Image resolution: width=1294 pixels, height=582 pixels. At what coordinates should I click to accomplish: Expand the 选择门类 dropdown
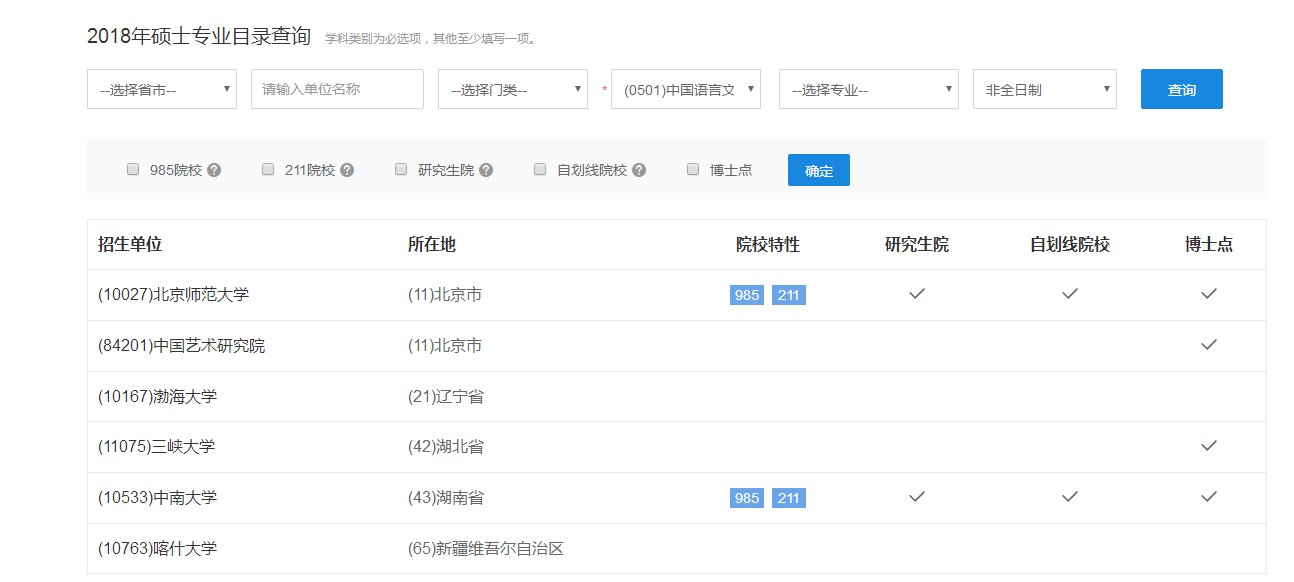[x=512, y=89]
